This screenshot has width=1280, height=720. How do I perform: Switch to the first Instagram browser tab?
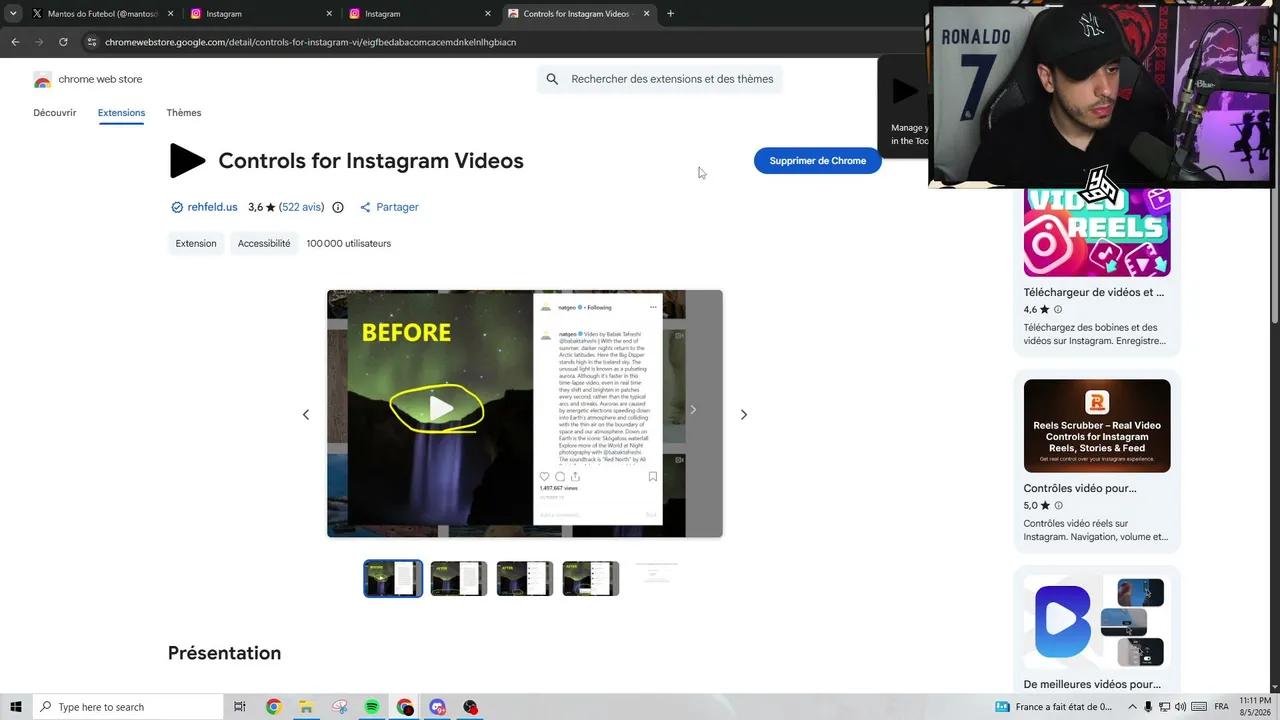point(260,14)
